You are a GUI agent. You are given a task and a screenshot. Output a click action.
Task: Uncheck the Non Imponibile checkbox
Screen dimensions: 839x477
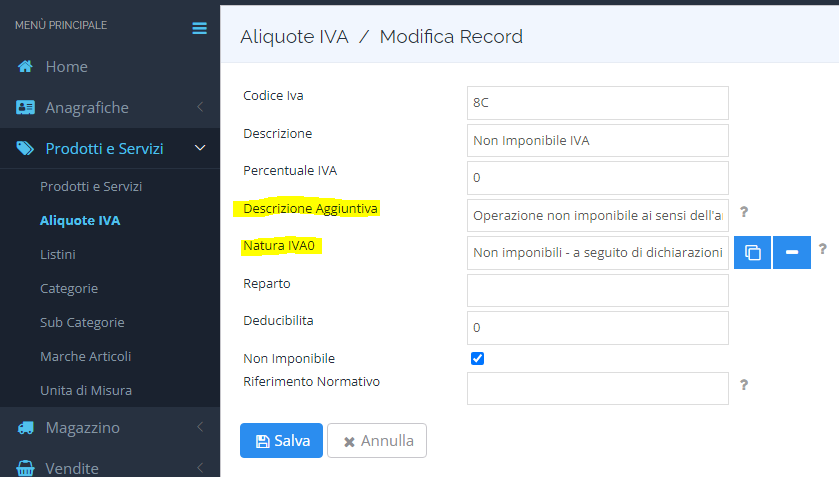click(x=477, y=358)
